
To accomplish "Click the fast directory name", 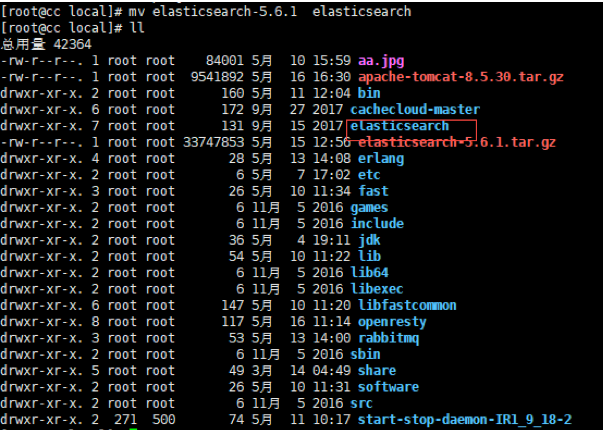I will click(x=373, y=191).
